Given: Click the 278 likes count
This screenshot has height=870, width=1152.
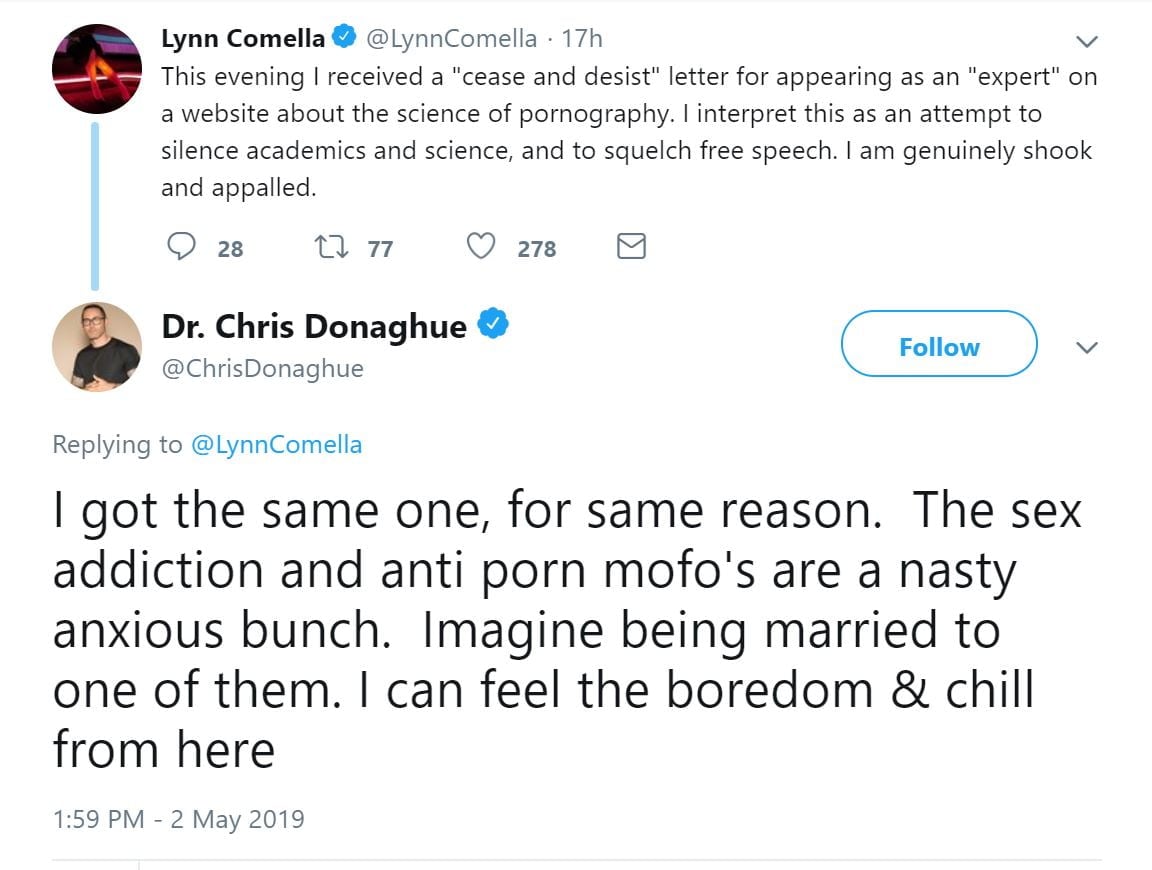Looking at the screenshot, I should [x=537, y=249].
